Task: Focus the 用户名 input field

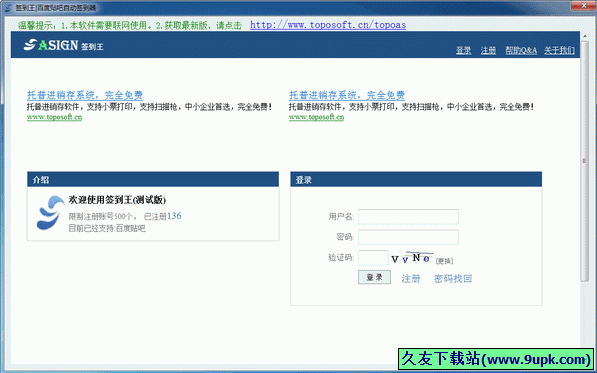Action: (408, 217)
